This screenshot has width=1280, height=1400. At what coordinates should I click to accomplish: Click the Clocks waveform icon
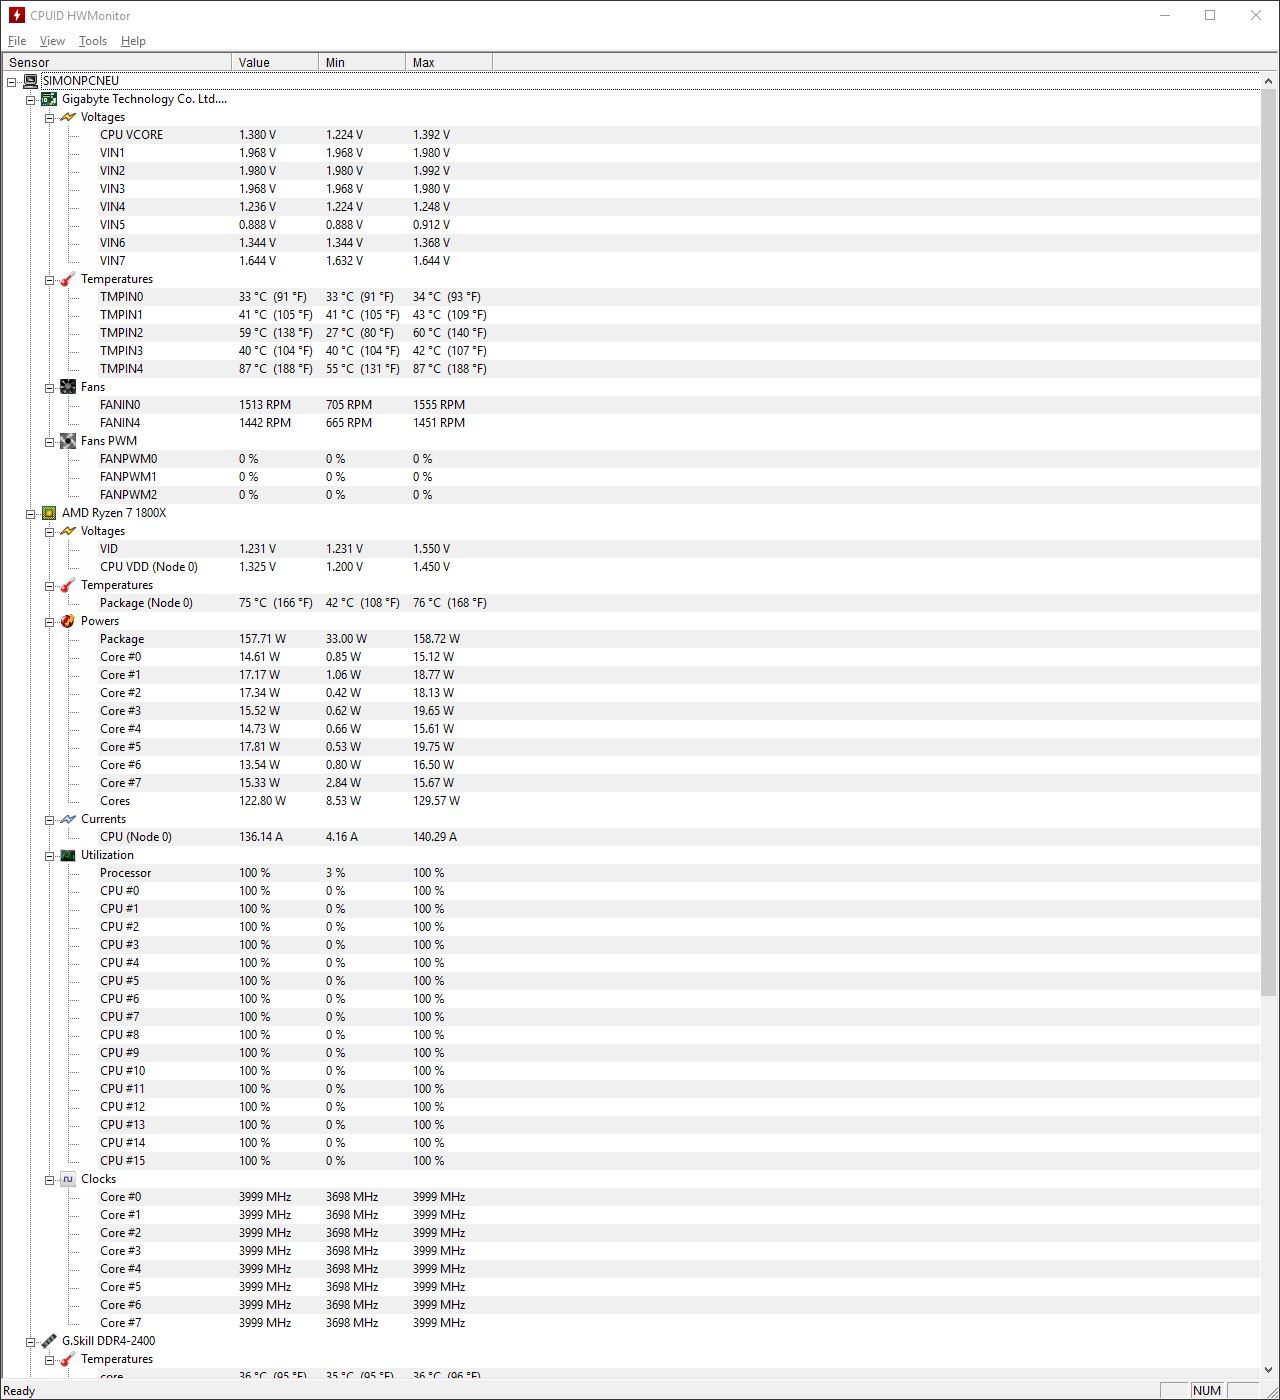68,1179
